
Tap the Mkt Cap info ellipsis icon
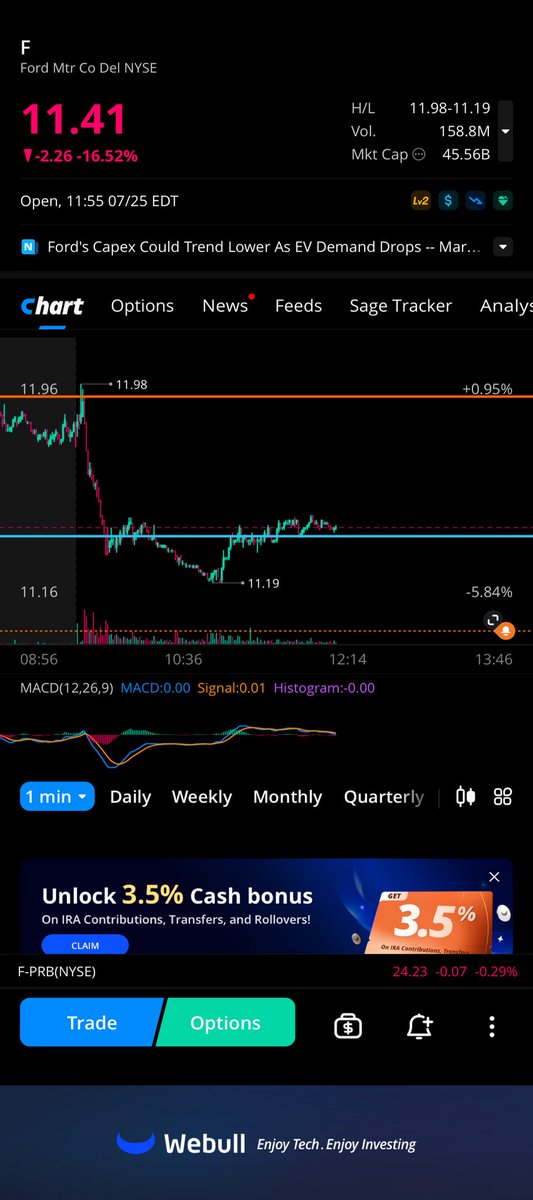[419, 154]
